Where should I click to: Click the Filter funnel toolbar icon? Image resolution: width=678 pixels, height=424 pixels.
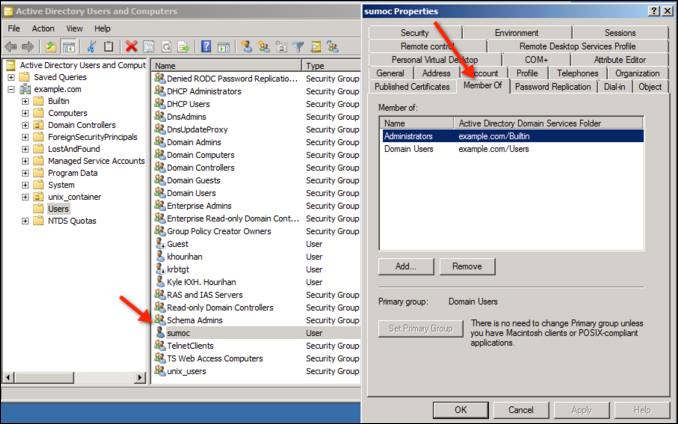coord(298,46)
